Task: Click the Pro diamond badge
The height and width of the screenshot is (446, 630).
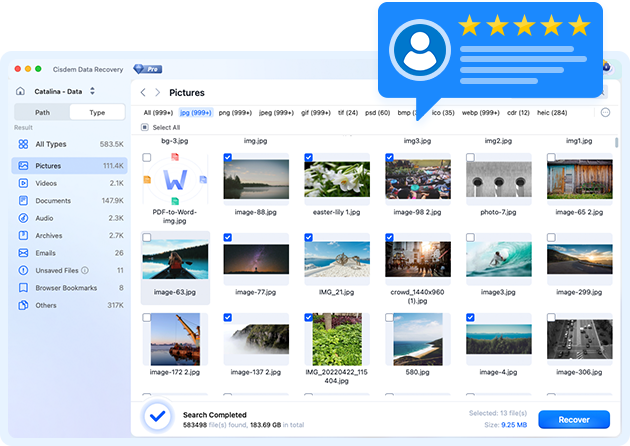Action: pos(148,69)
